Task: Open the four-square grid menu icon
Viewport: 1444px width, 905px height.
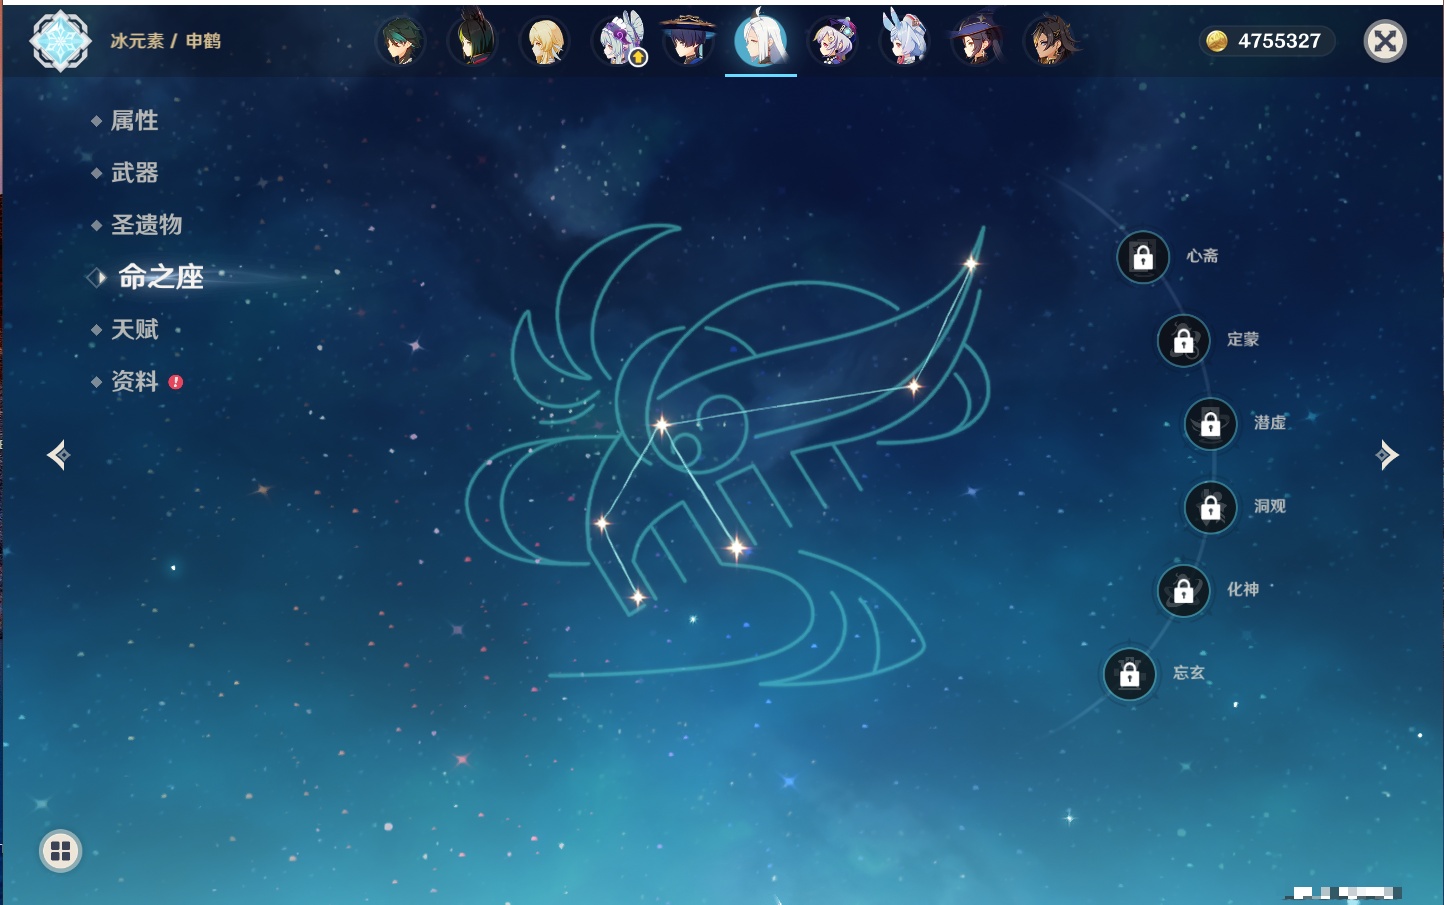Action: click(60, 851)
